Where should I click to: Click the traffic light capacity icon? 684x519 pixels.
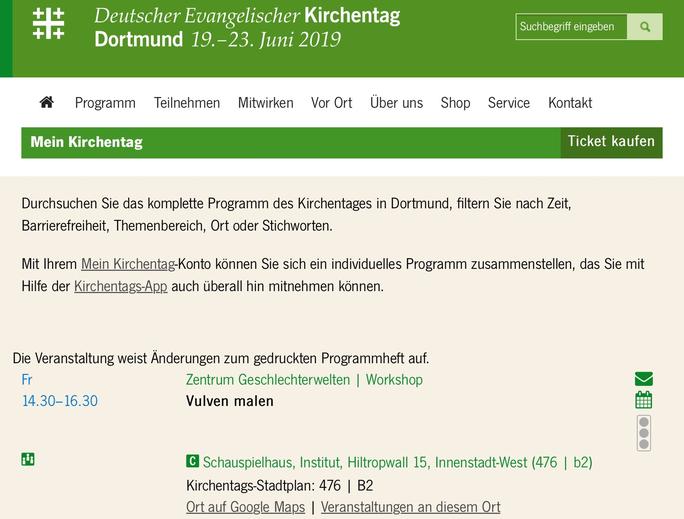click(x=644, y=434)
